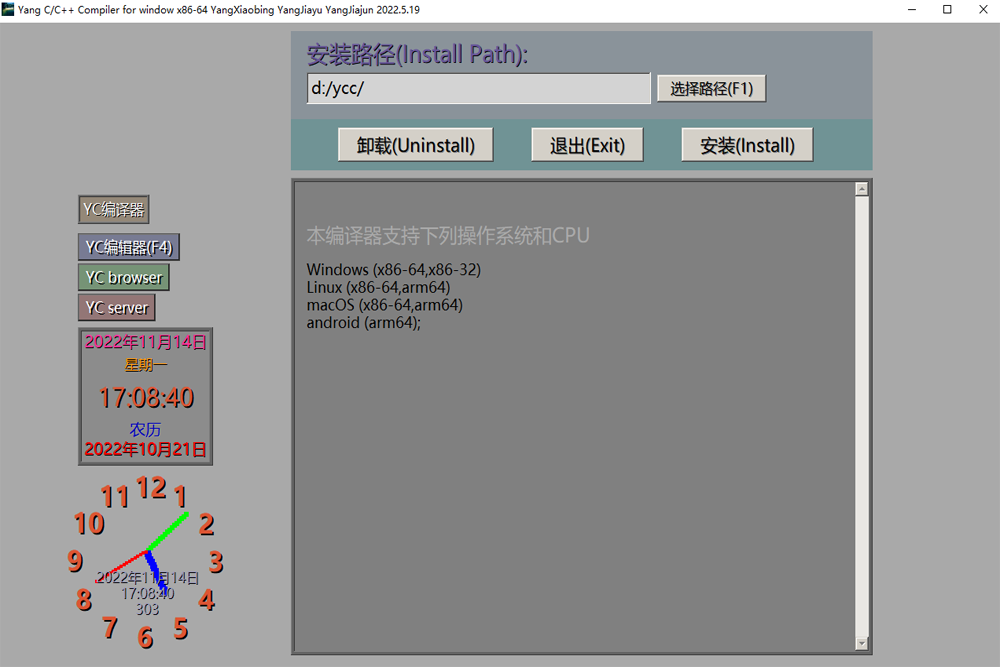Image resolution: width=1000 pixels, height=667 pixels.
Task: Select the YC编译器 button
Action: pos(114,209)
